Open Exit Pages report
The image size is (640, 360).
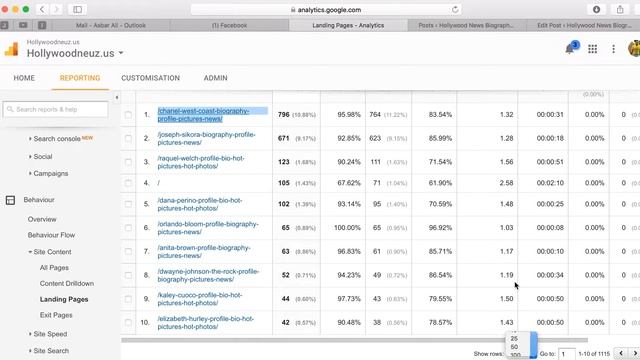[56, 315]
